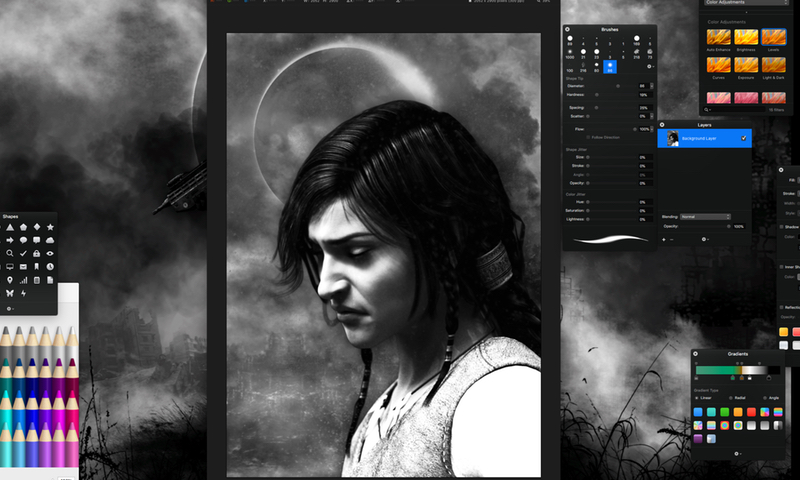
Task: Choose the lightning bolt shape
Action: click(23, 293)
